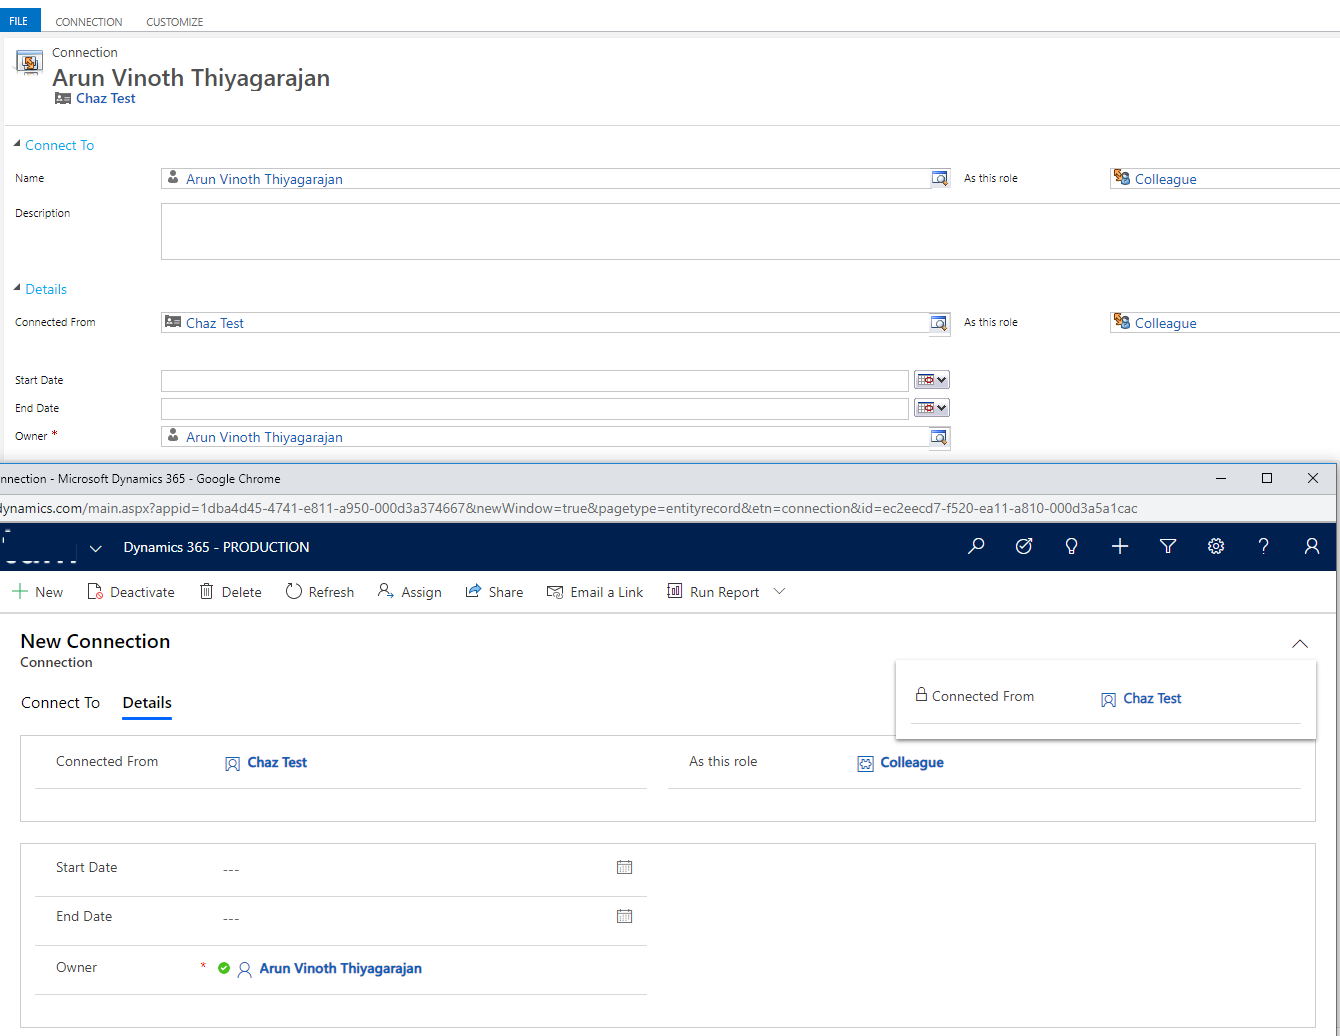This screenshot has width=1340, height=1036.
Task: Click the New command button
Action: [37, 592]
